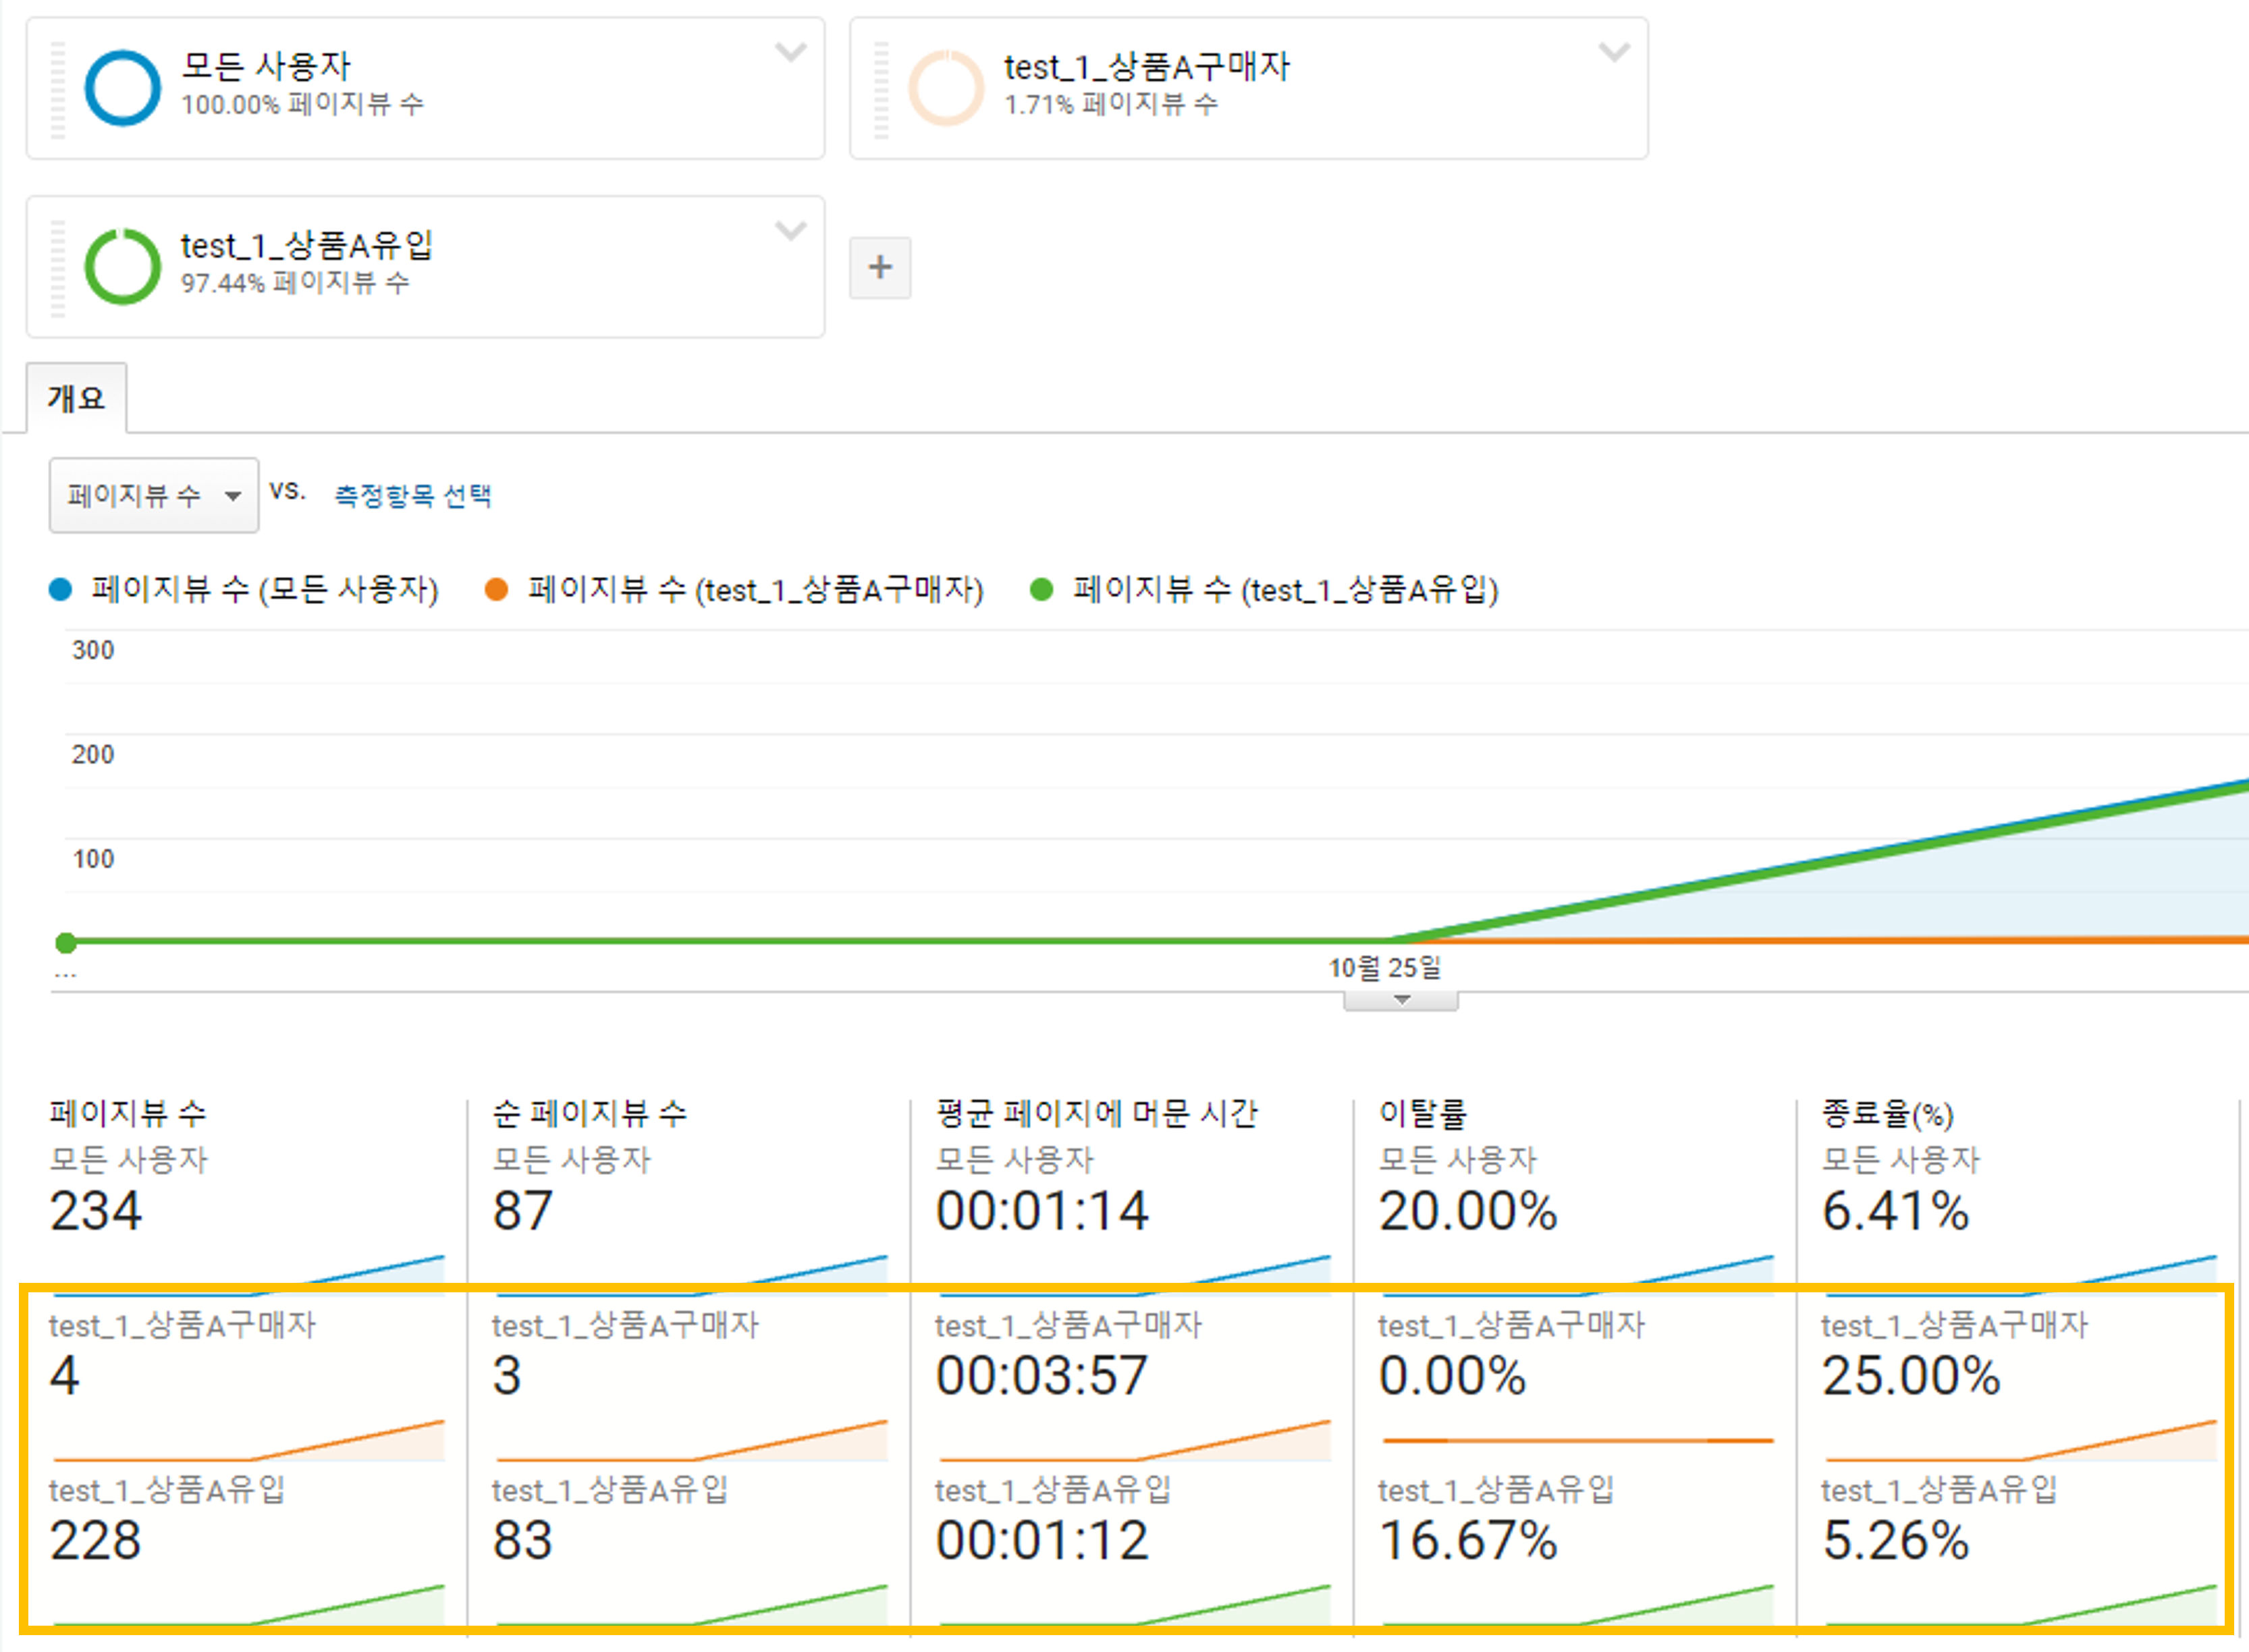Click the 10월 25일 date label on chart
Viewport: 2249px width, 1652px height.
[x=1384, y=967]
